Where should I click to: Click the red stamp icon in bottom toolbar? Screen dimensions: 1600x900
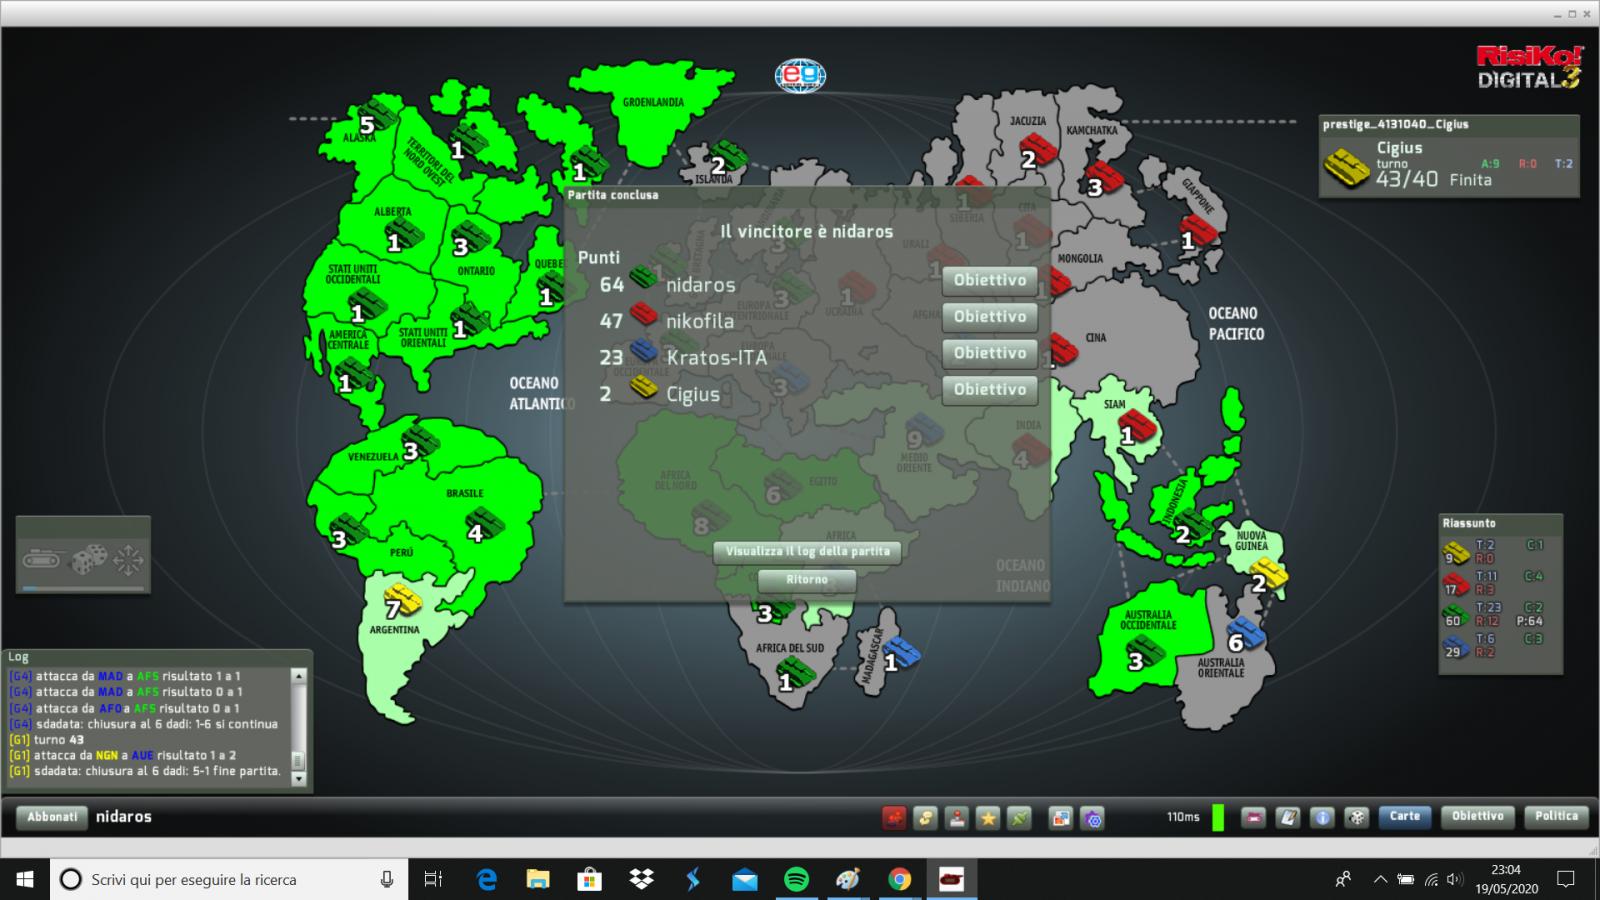point(957,818)
